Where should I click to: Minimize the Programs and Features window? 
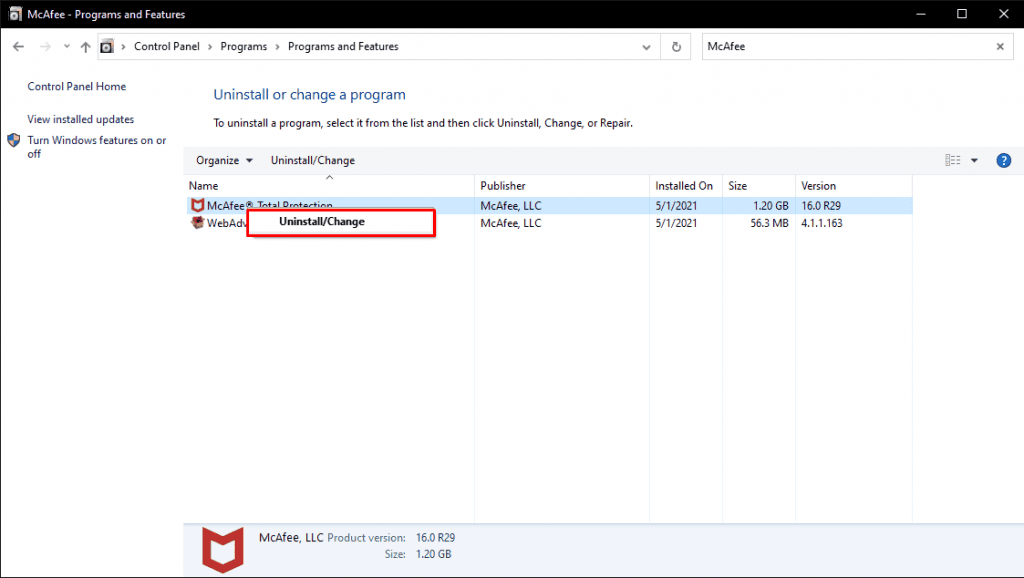pos(921,14)
